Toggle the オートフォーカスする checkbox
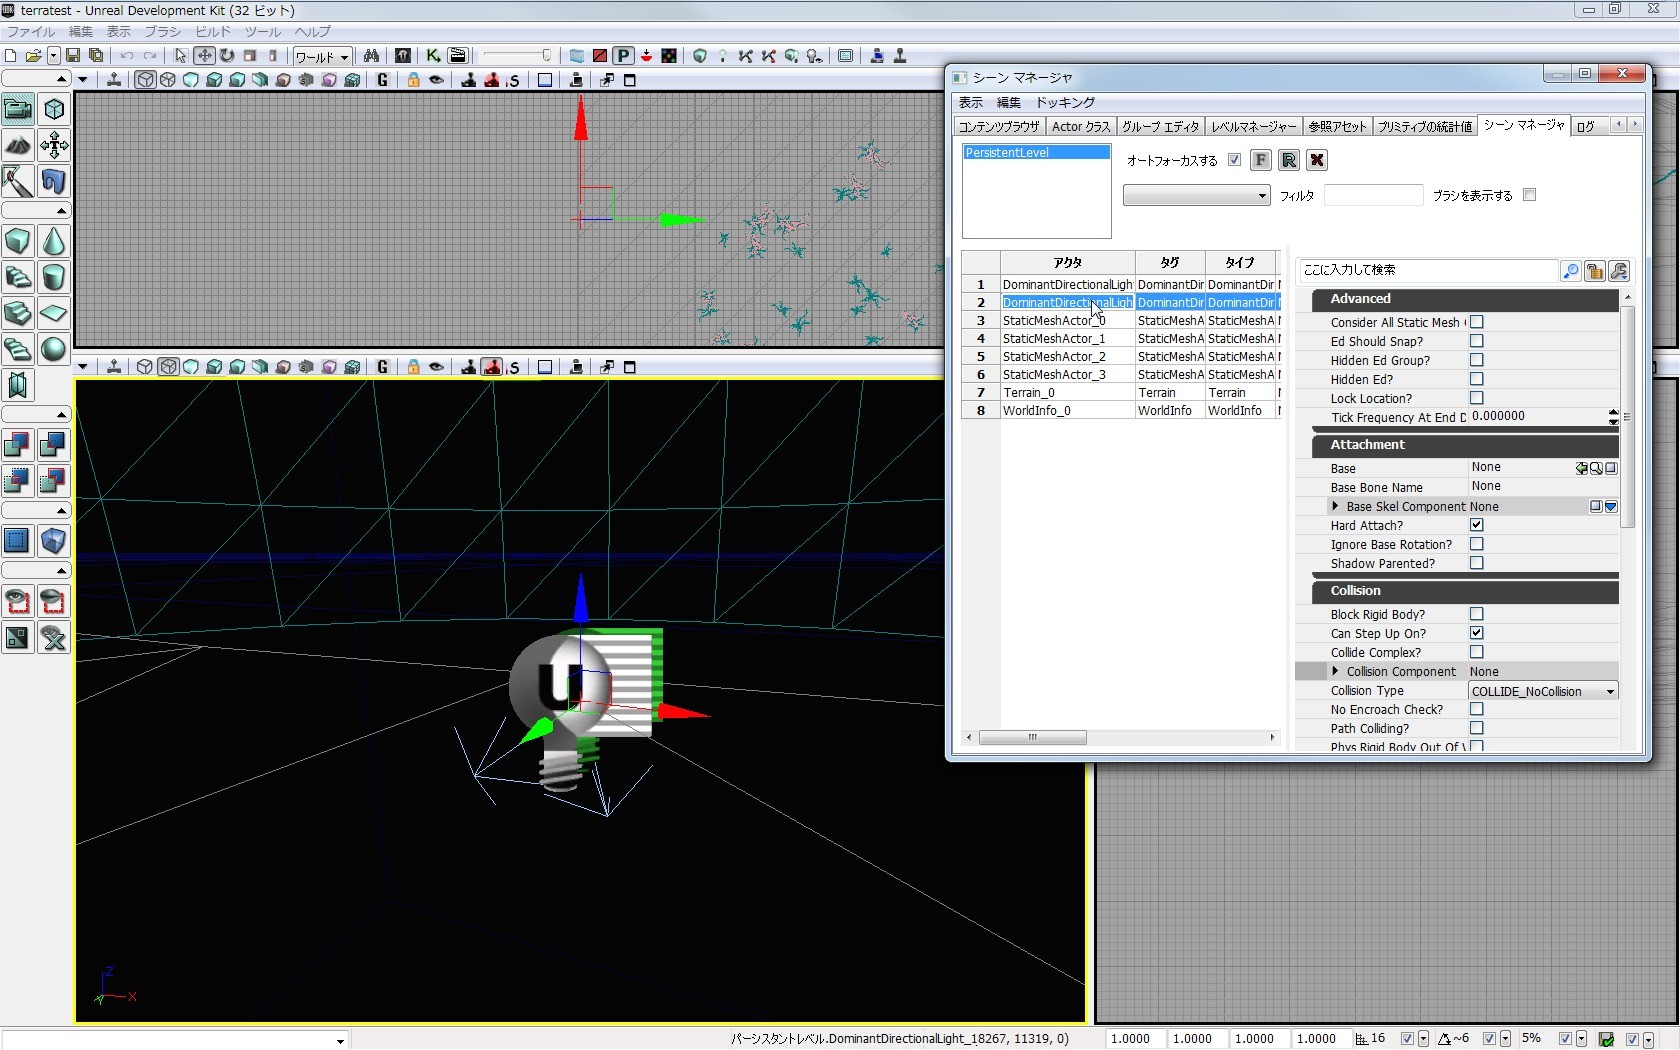The height and width of the screenshot is (1050, 1680). 1234,160
